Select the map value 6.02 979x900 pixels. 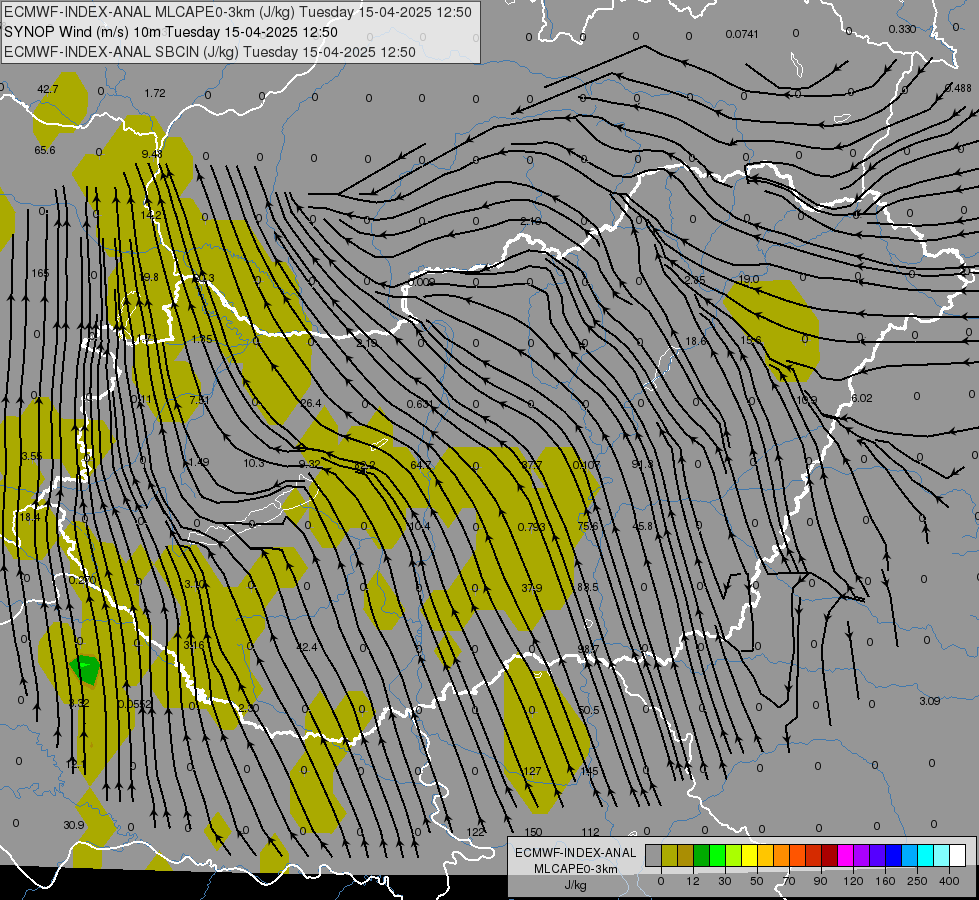click(862, 398)
